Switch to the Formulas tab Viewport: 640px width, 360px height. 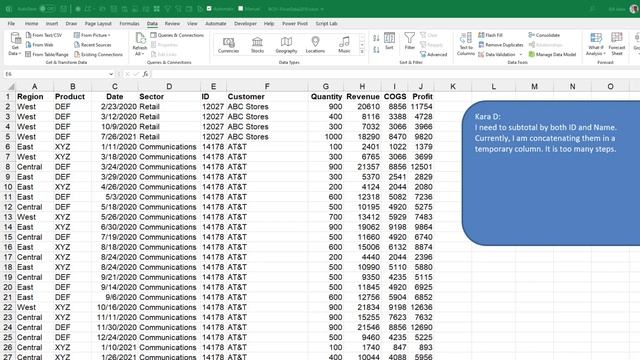point(129,24)
